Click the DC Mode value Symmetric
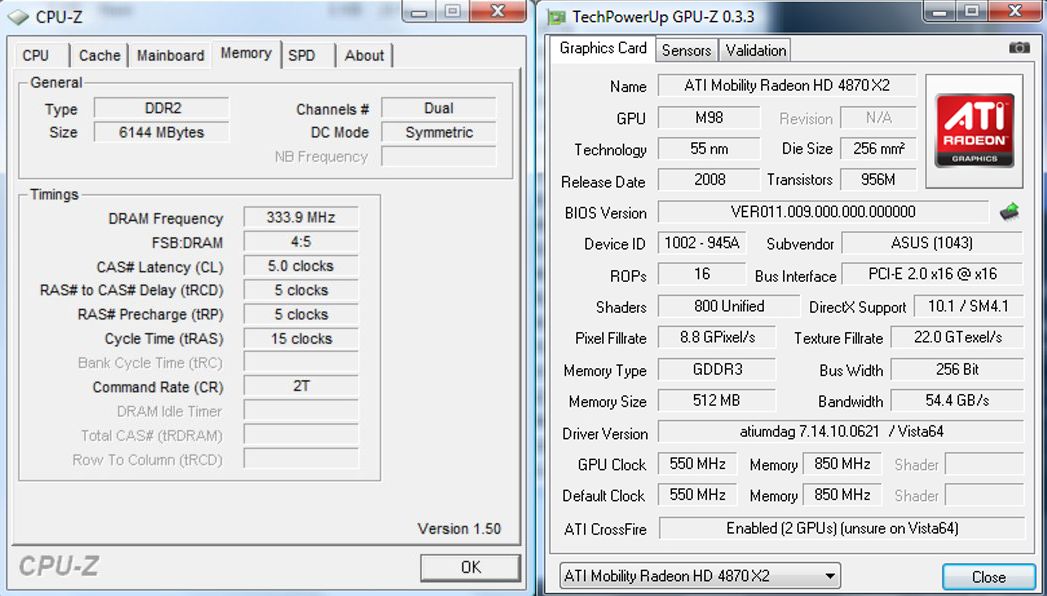1047x596 pixels. 439,132
